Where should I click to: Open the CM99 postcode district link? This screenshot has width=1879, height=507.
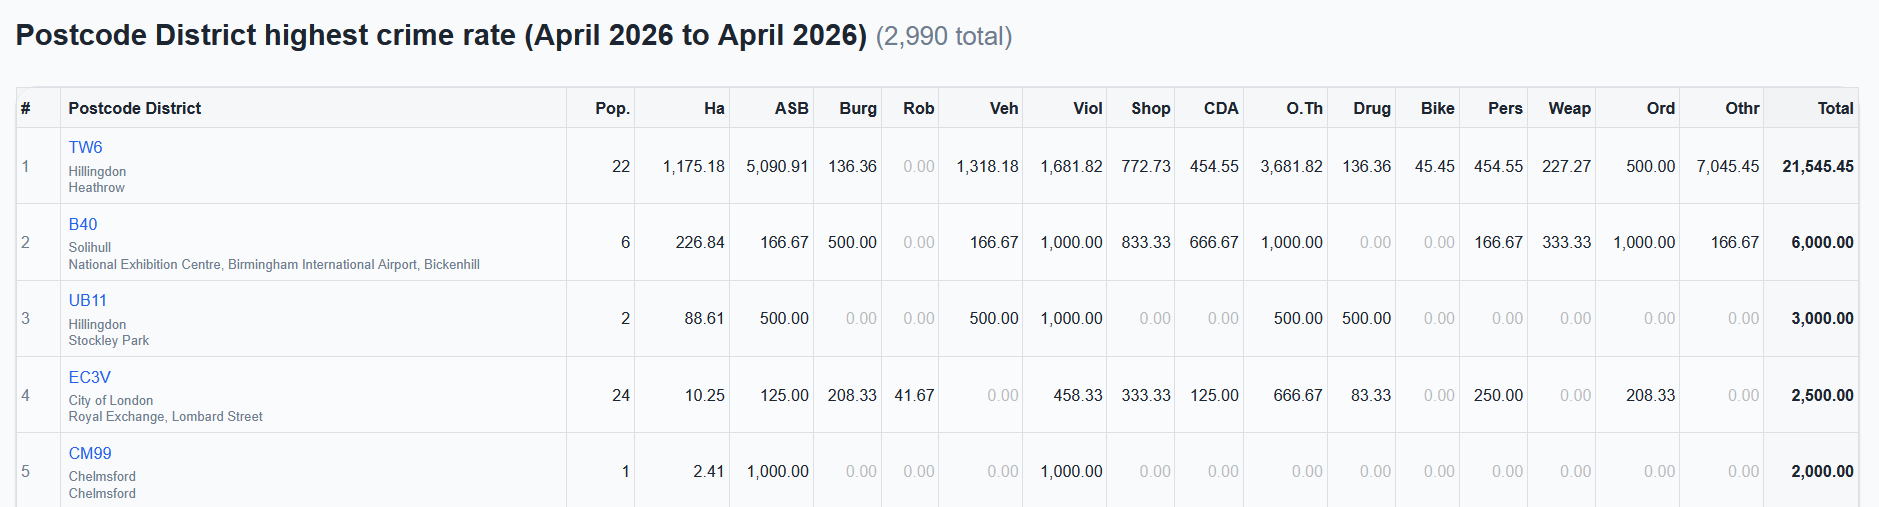pyautogui.click(x=90, y=453)
